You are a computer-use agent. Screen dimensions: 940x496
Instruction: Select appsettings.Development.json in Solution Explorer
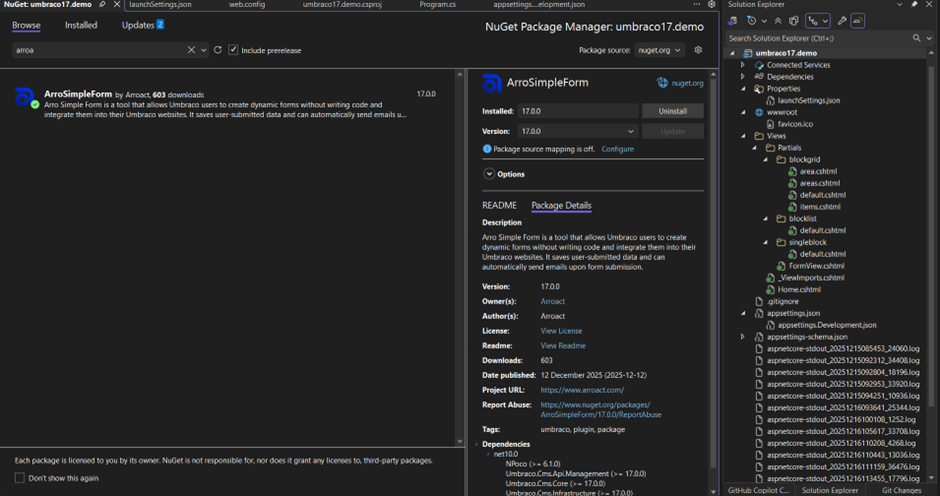[x=827, y=324]
